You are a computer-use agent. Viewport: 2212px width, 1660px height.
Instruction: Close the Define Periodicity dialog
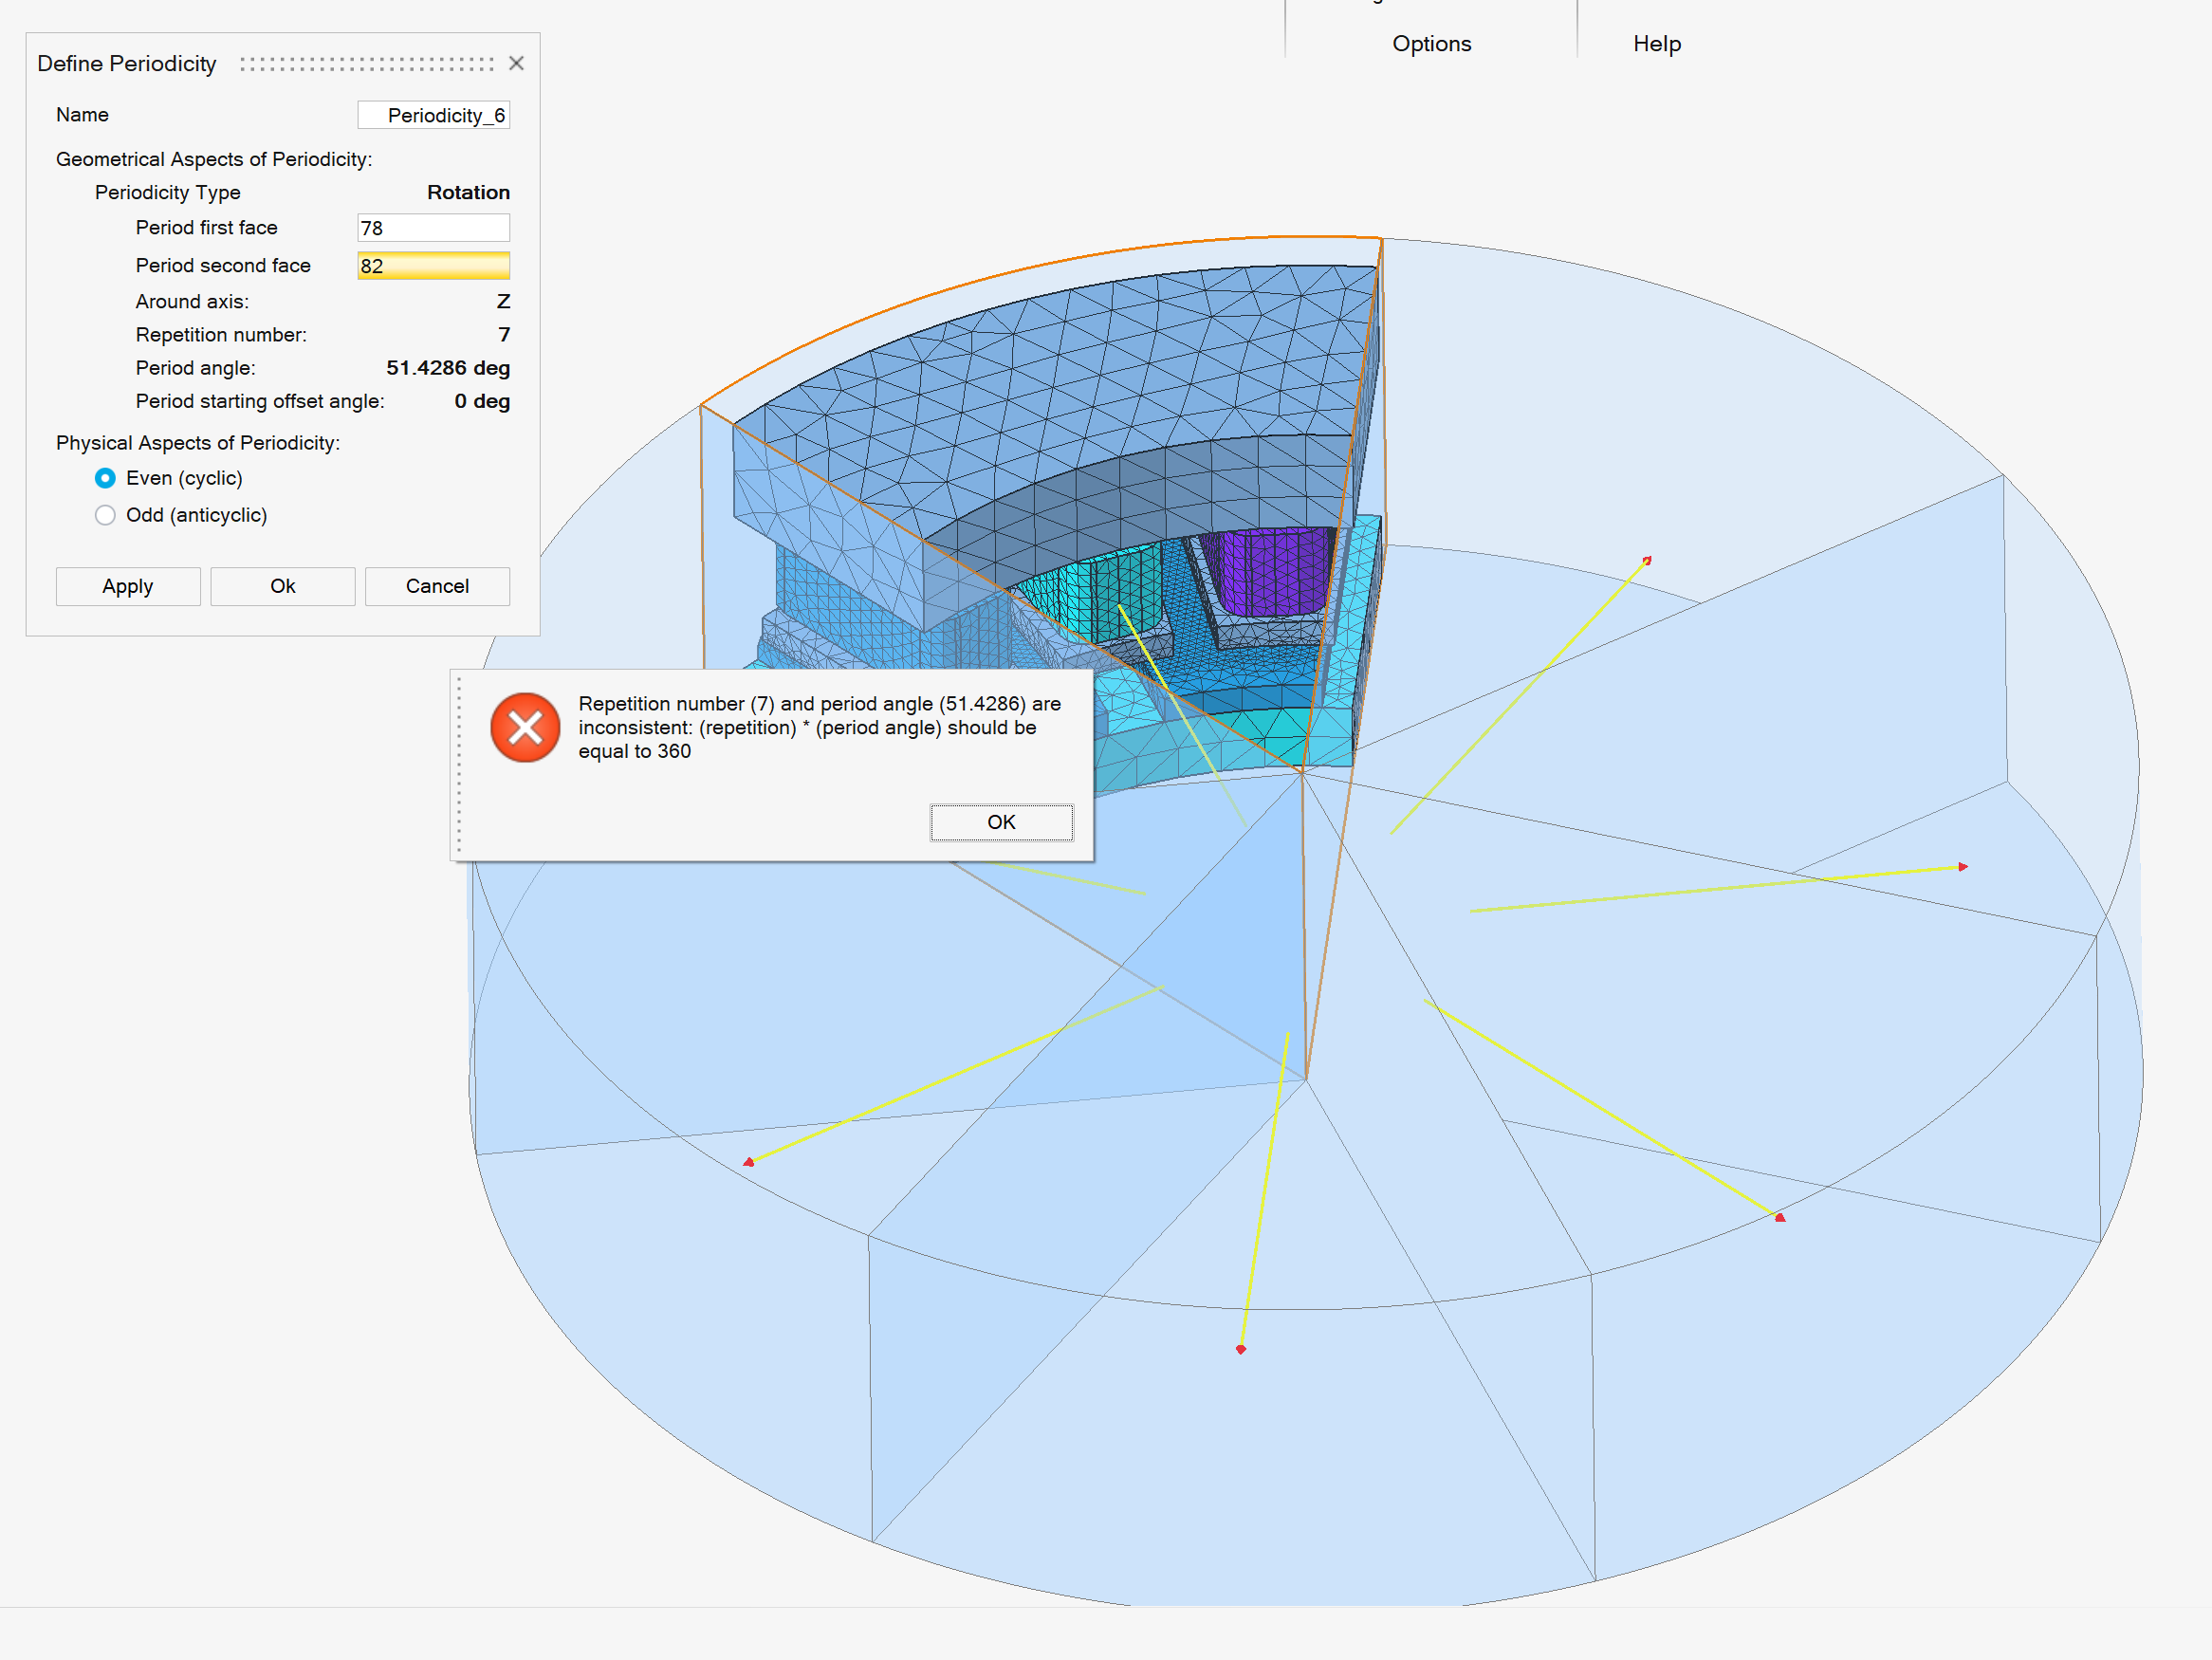click(x=517, y=63)
